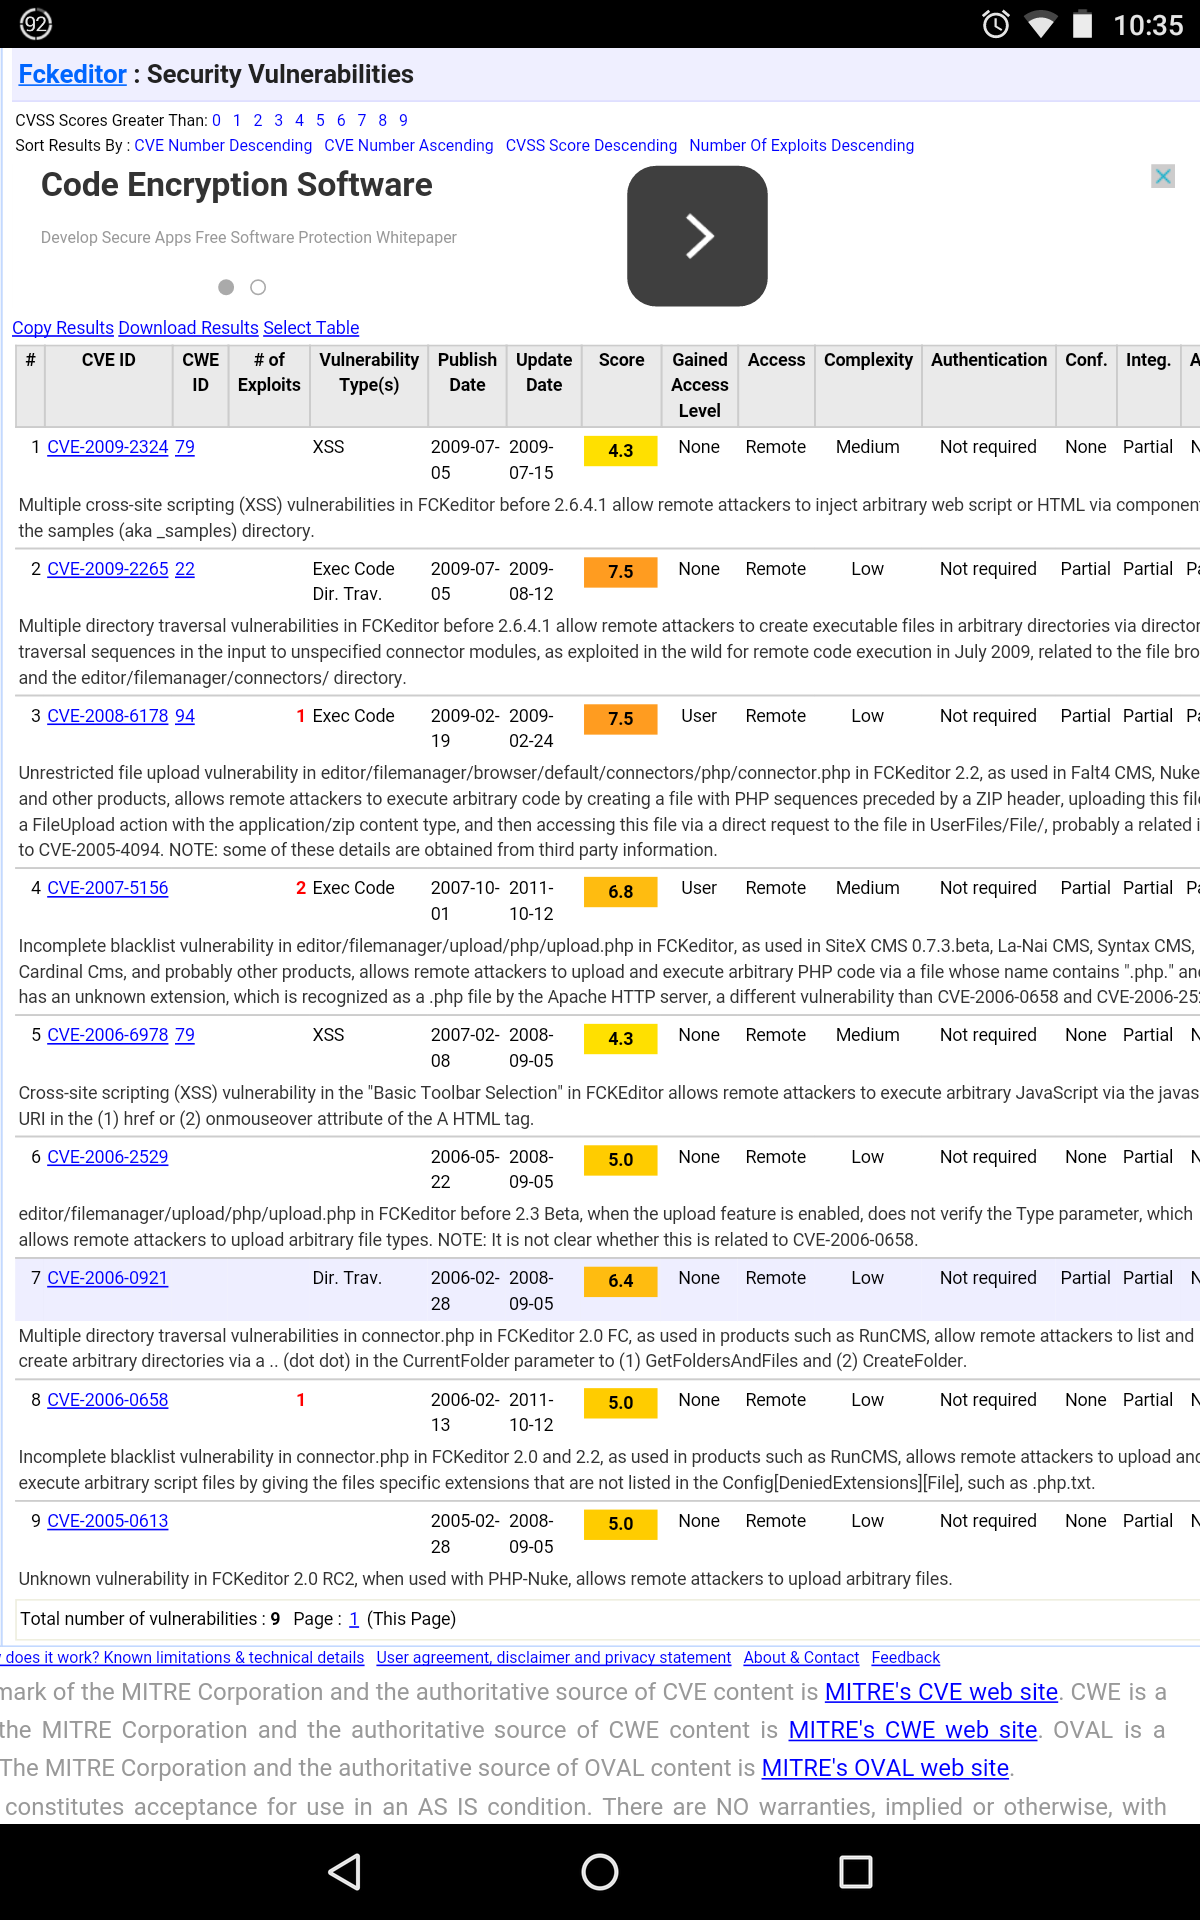Image resolution: width=1200 pixels, height=1920 pixels.
Task: Filter CVSS scores greater than 7
Action: pyautogui.click(x=362, y=120)
